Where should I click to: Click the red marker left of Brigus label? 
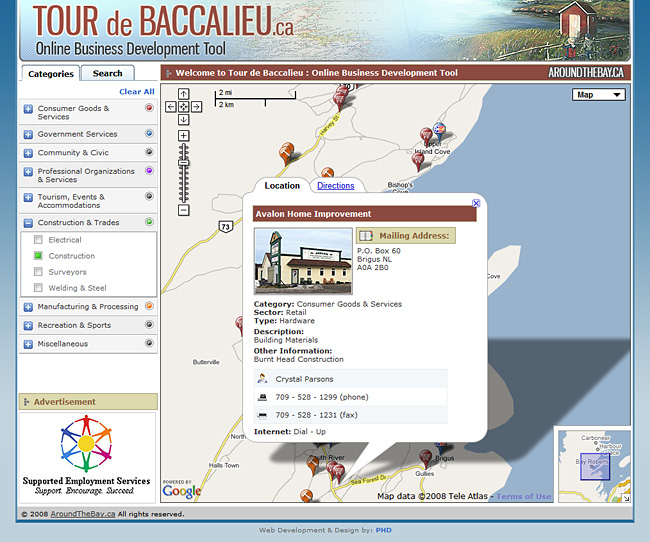(x=425, y=459)
